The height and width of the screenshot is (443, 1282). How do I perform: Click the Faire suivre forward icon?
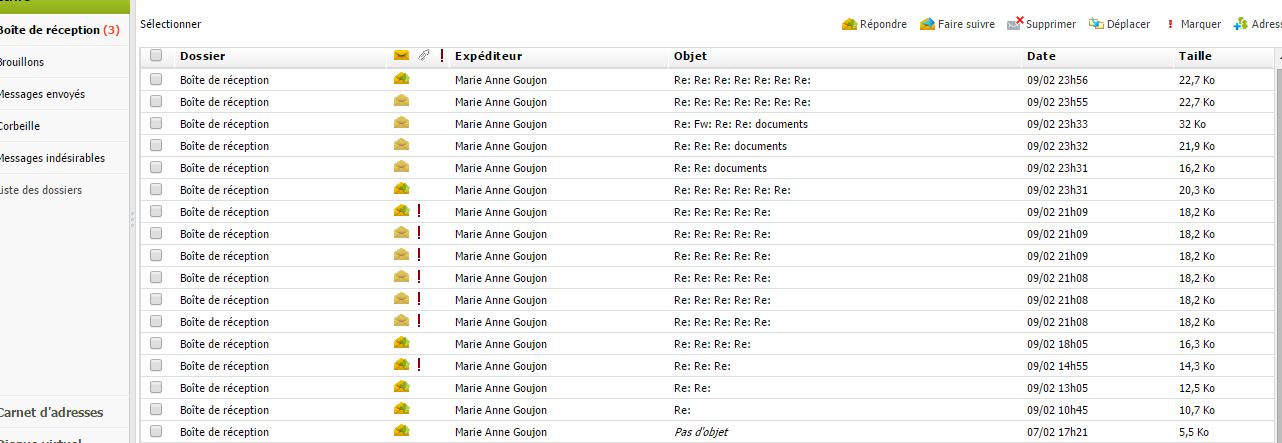(927, 24)
